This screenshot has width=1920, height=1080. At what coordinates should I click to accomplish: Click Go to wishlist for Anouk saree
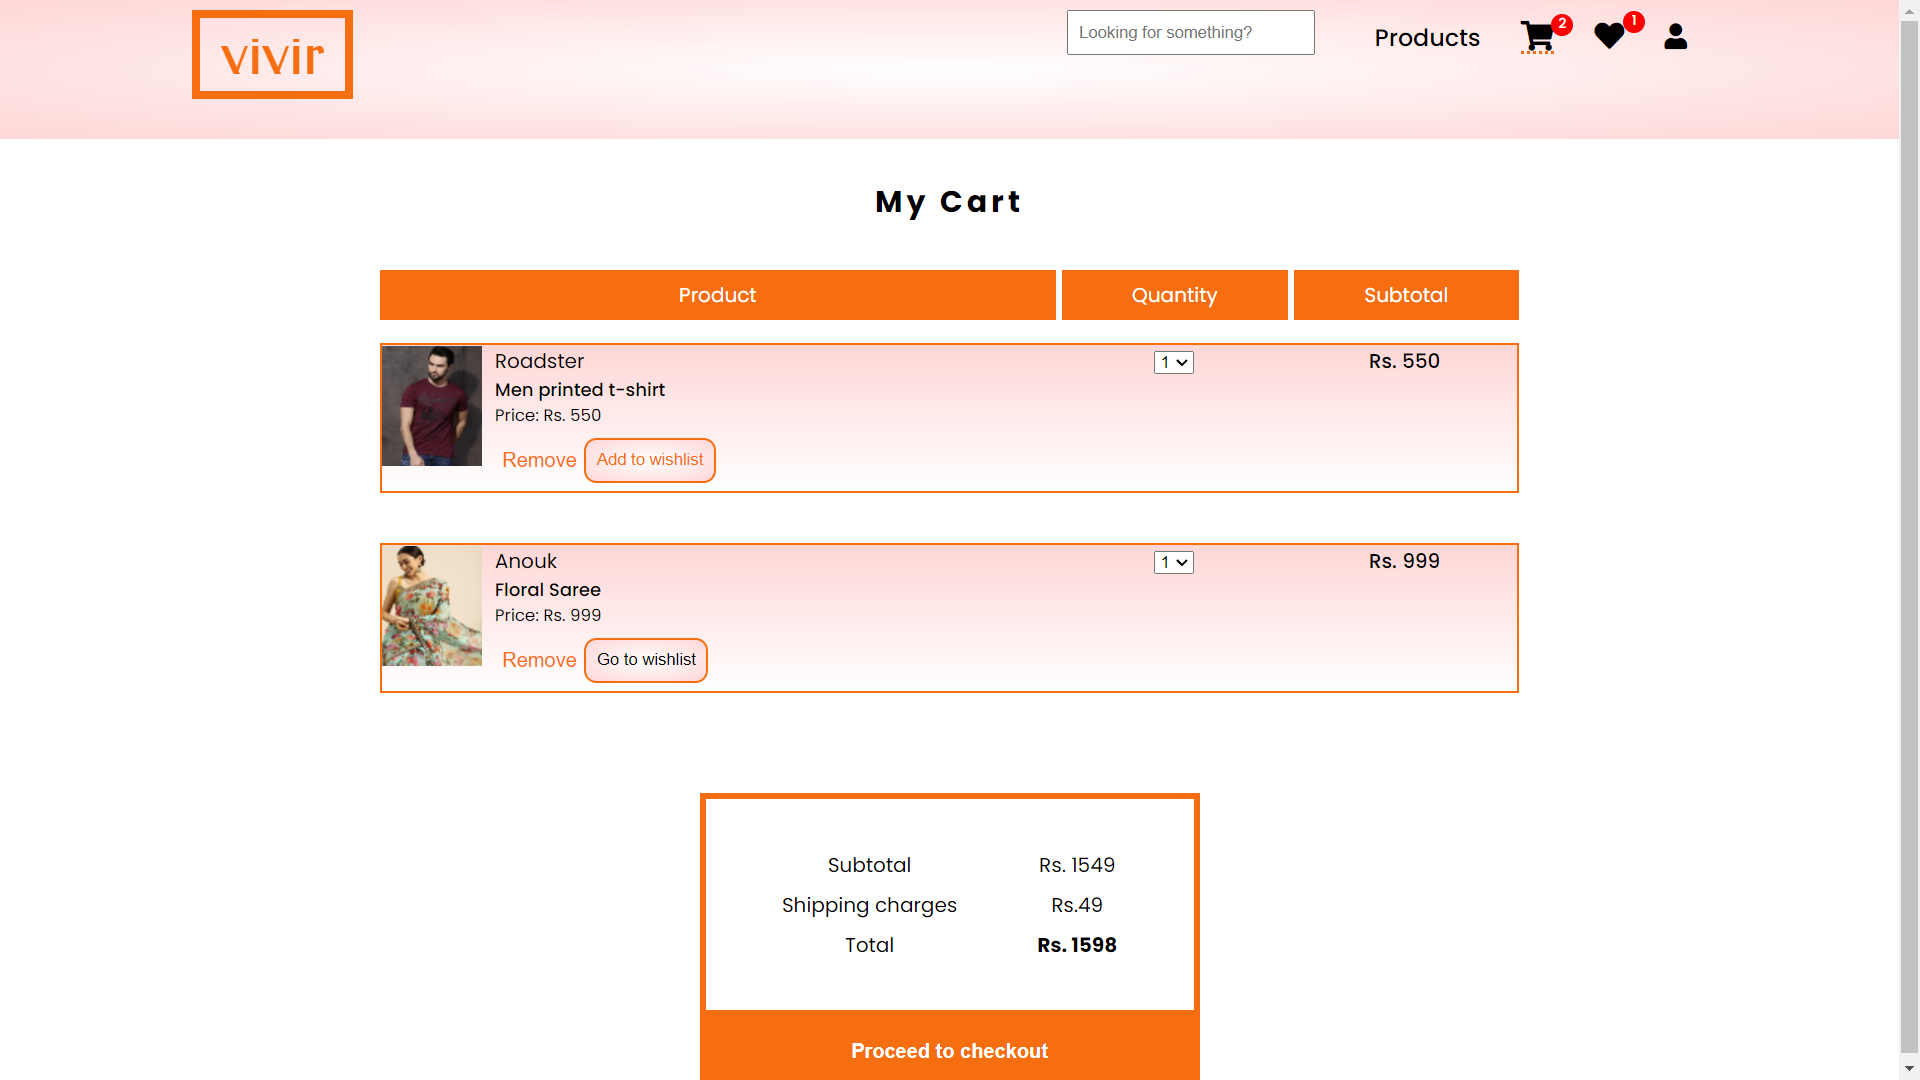(x=646, y=660)
